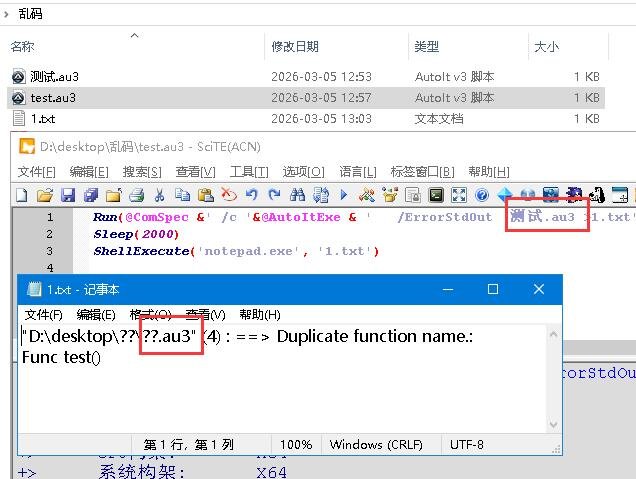Click 'Func test()' text in Notepad
636x479 pixels.
click(61, 357)
